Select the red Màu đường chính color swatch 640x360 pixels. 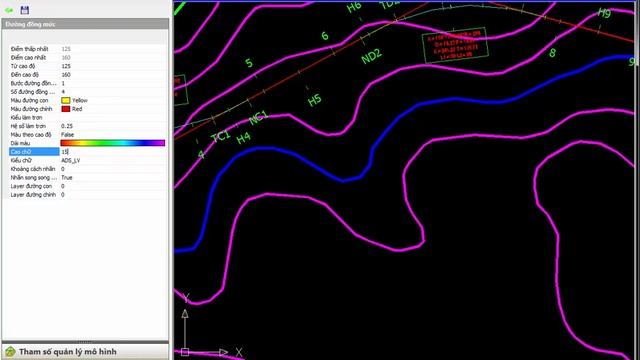[x=65, y=109]
